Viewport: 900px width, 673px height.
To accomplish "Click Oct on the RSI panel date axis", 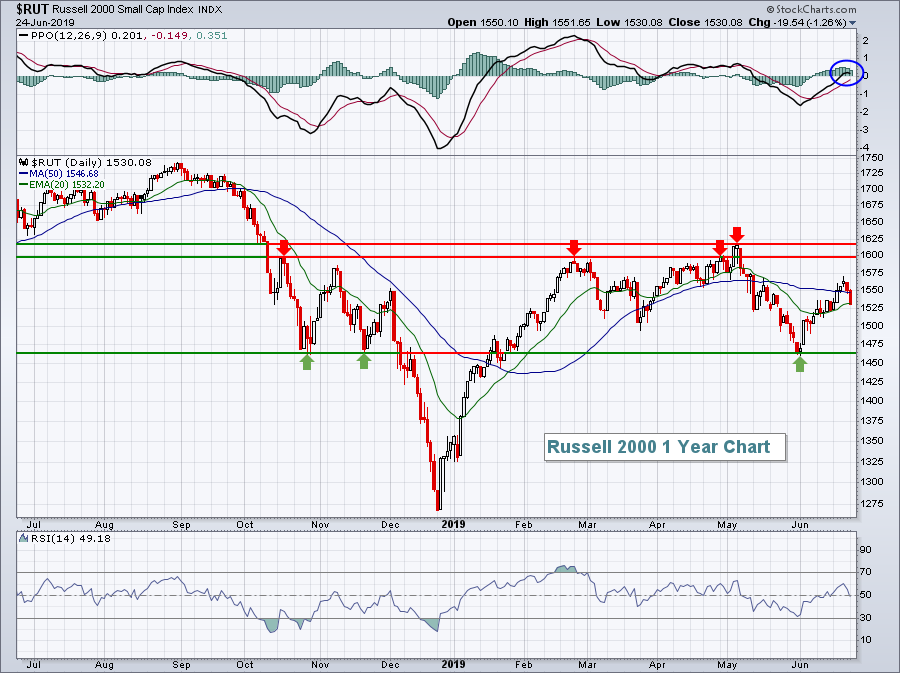I will coord(245,666).
